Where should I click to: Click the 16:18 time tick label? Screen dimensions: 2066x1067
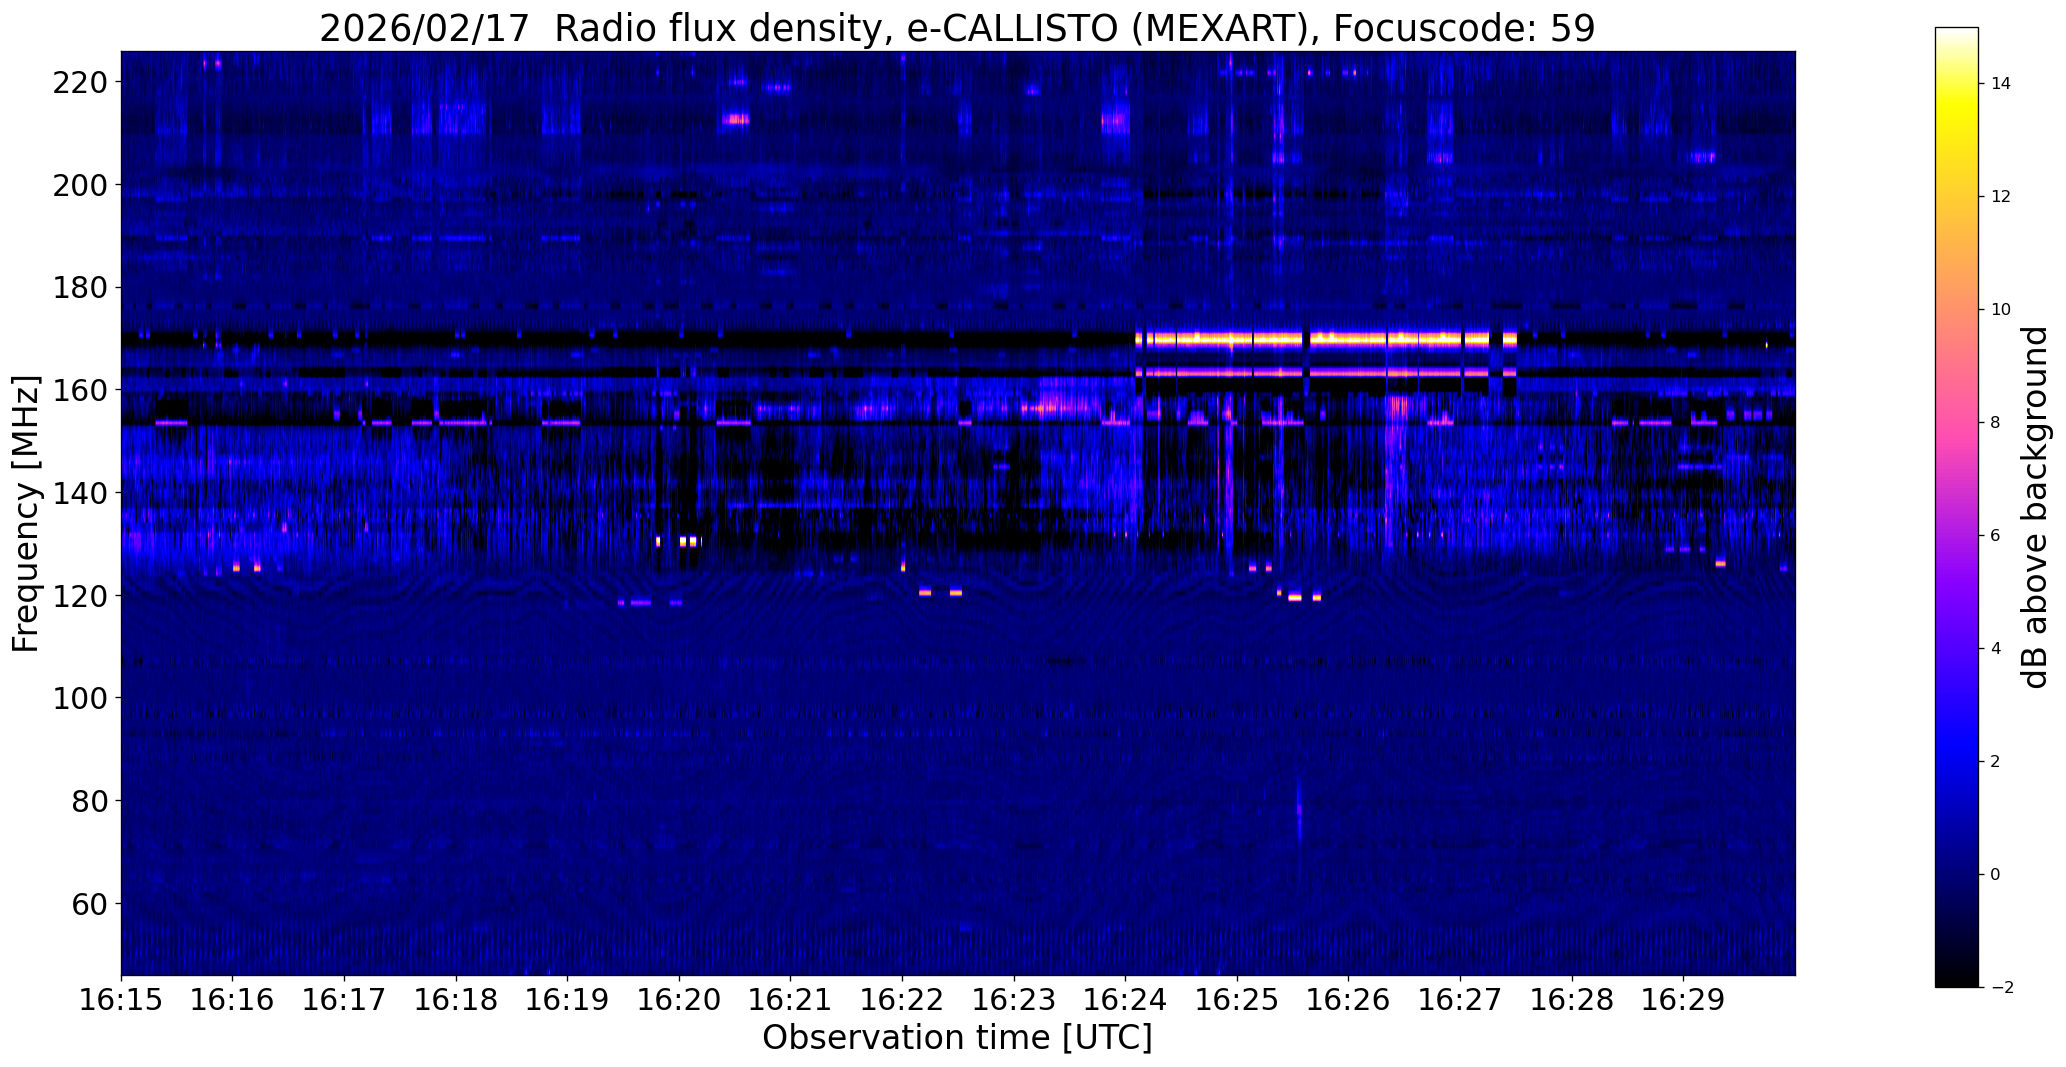click(456, 1000)
